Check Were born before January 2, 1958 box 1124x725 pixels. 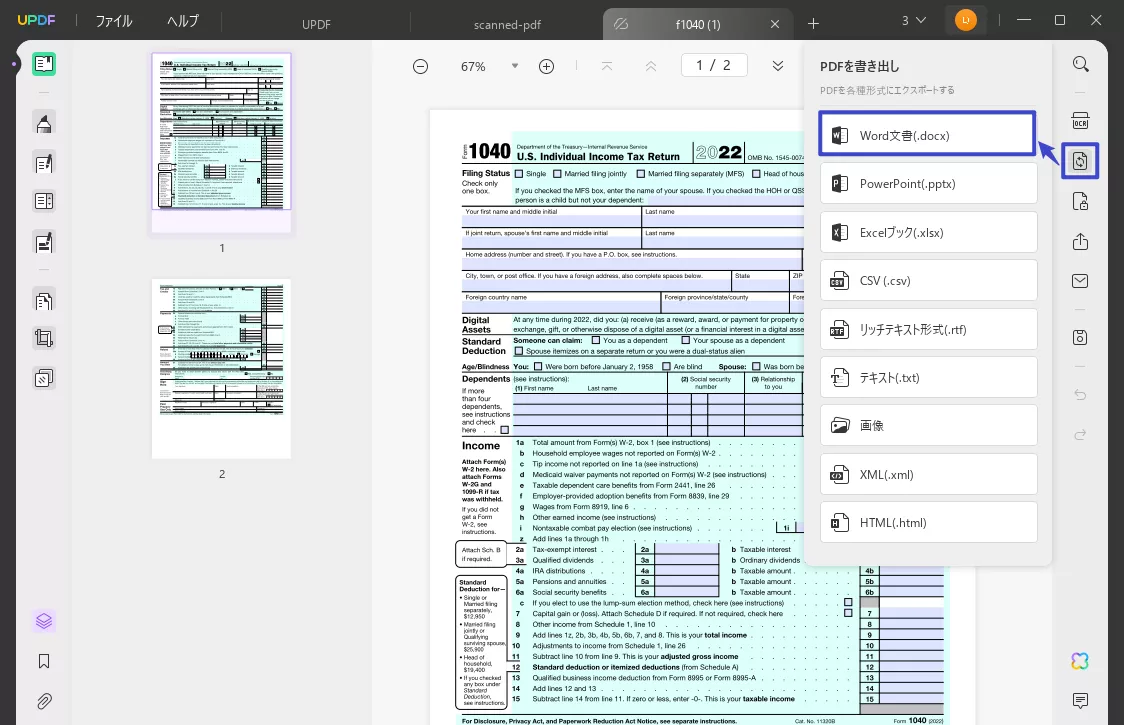click(x=538, y=366)
